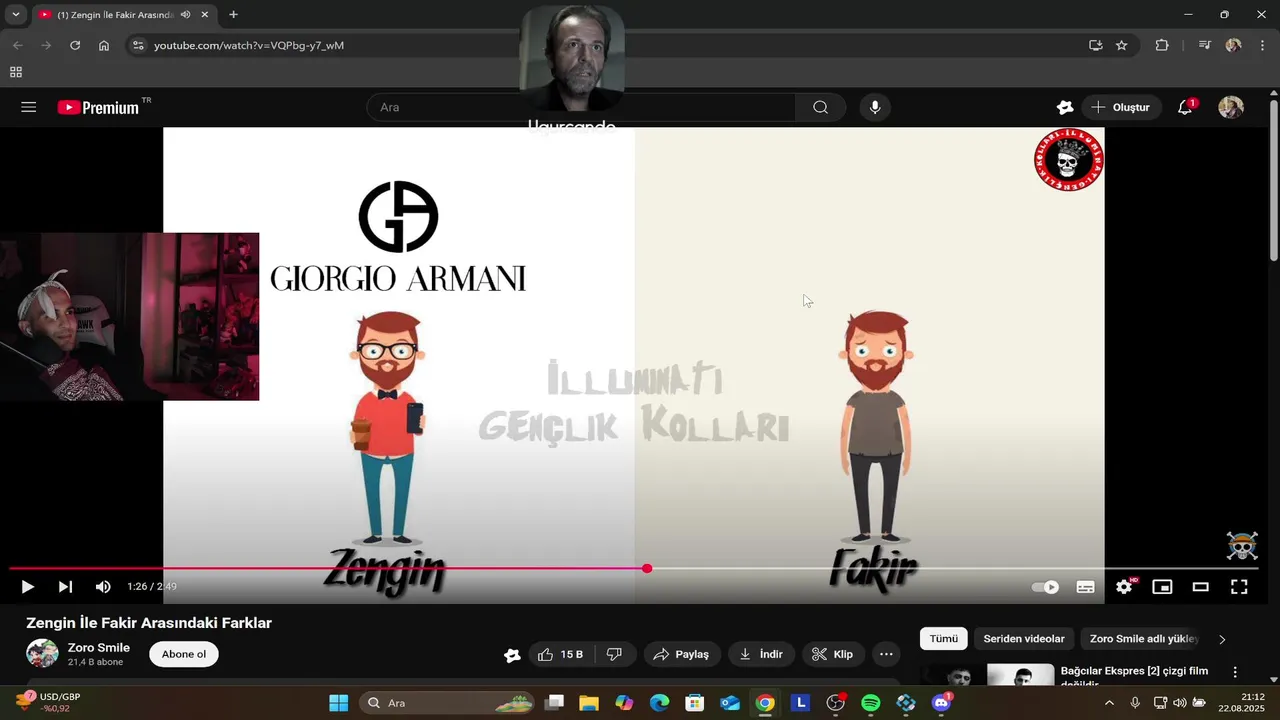The width and height of the screenshot is (1280, 720).
Task: Open options for Bağcılar Ekspres video
Action: point(1235,673)
